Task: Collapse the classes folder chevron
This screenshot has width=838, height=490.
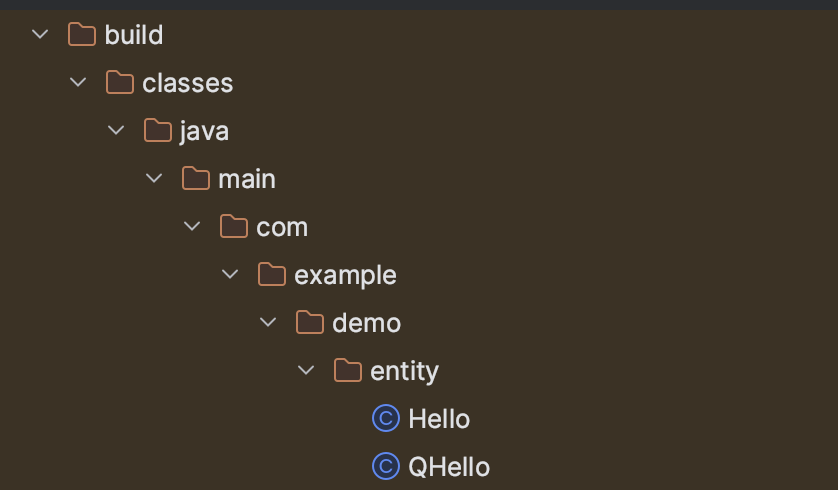Action: 78,82
